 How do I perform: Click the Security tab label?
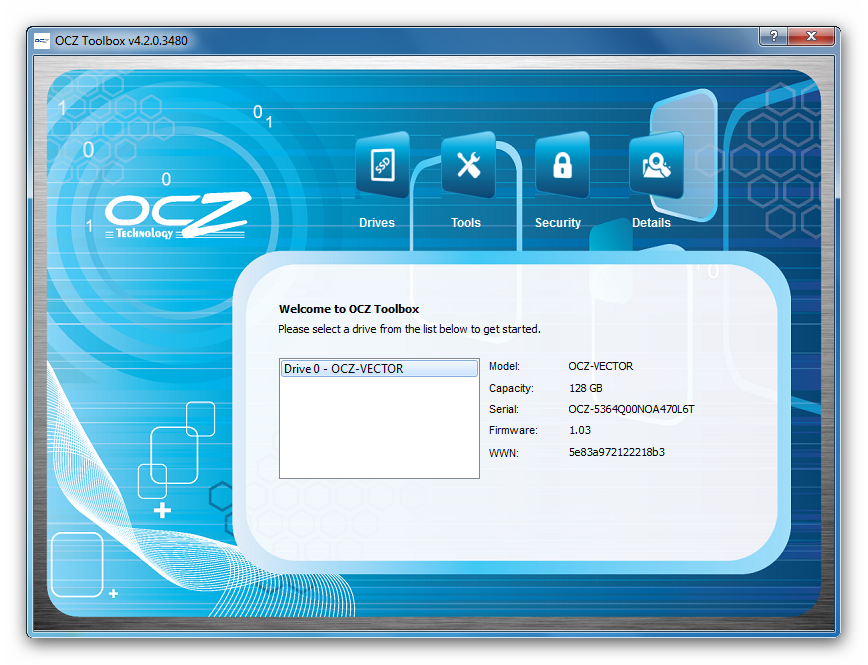[x=557, y=223]
